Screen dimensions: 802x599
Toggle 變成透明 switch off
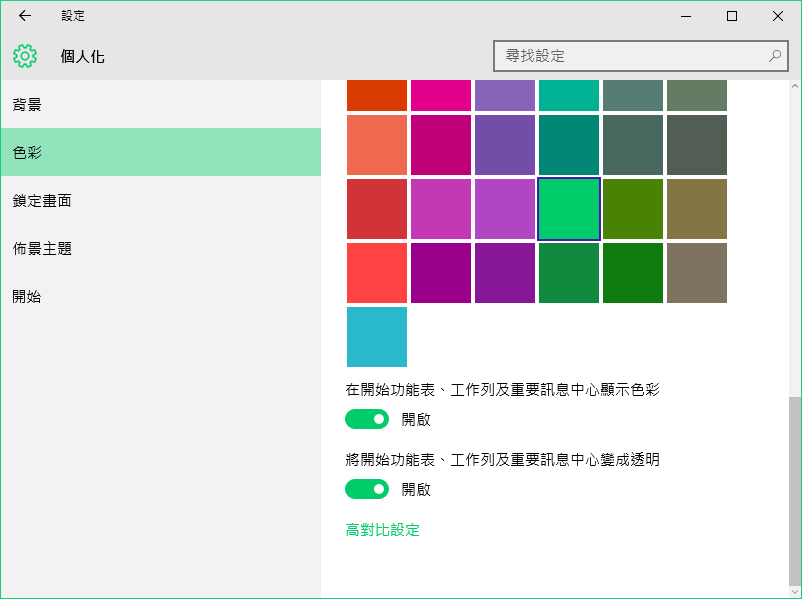367,489
